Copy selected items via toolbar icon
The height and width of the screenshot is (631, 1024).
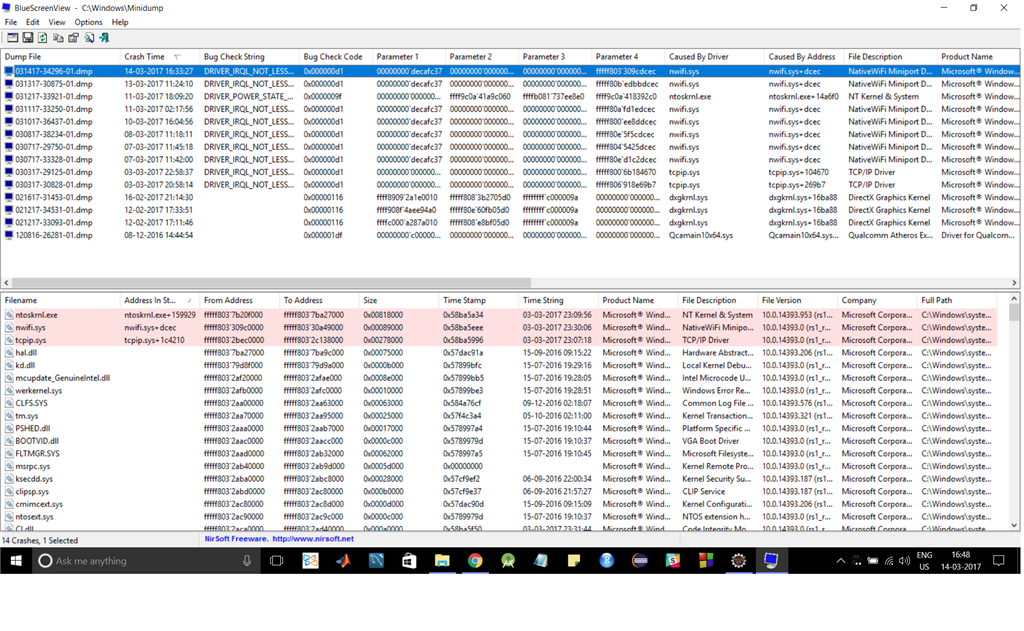[x=58, y=38]
